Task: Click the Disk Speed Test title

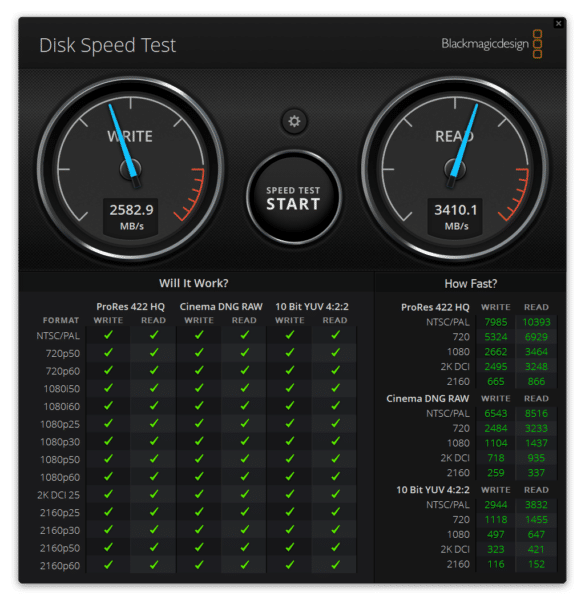Action: [107, 45]
